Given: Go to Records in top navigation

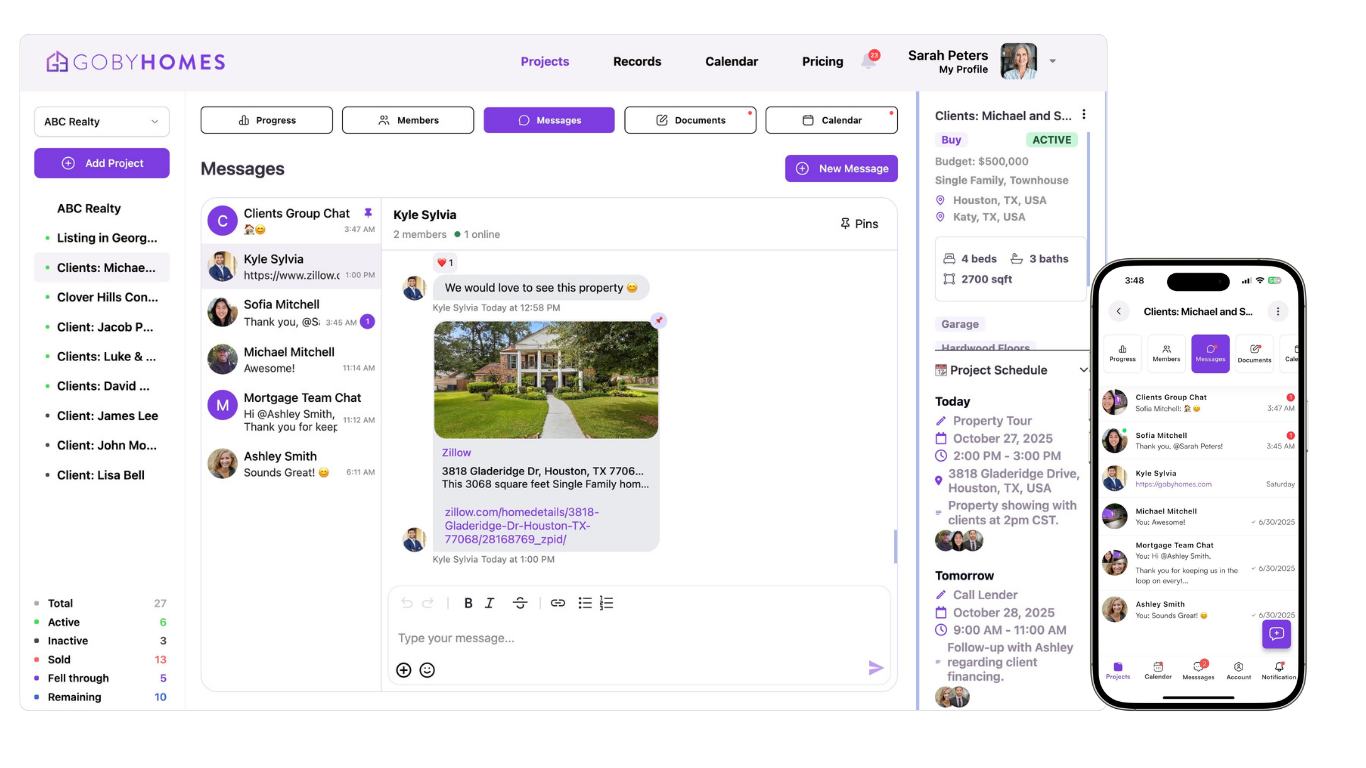Looking at the screenshot, I should tap(637, 62).
